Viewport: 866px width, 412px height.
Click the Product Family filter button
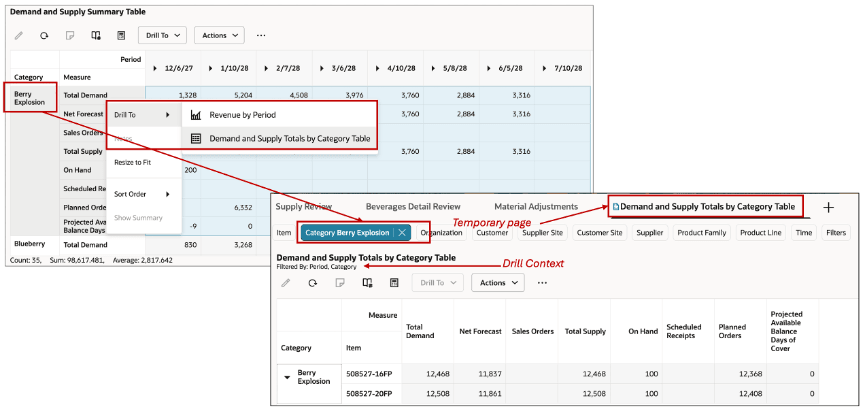[701, 233]
